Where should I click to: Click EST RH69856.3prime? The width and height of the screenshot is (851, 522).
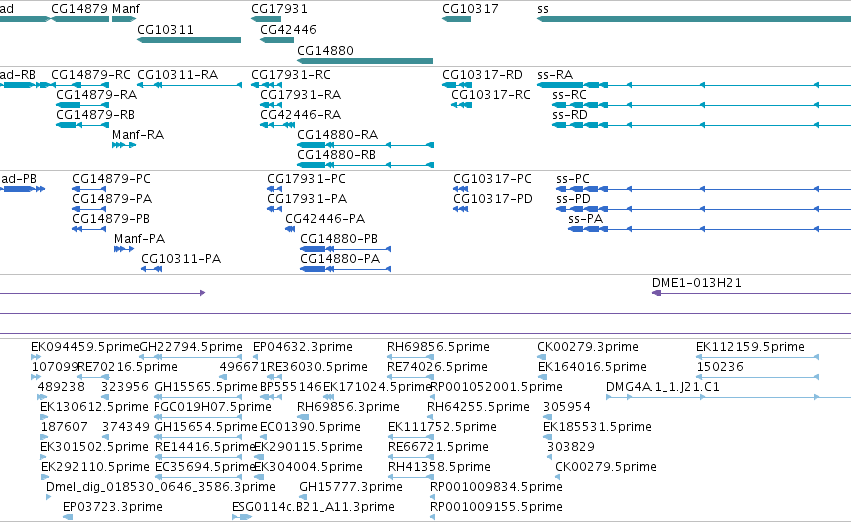click(348, 407)
